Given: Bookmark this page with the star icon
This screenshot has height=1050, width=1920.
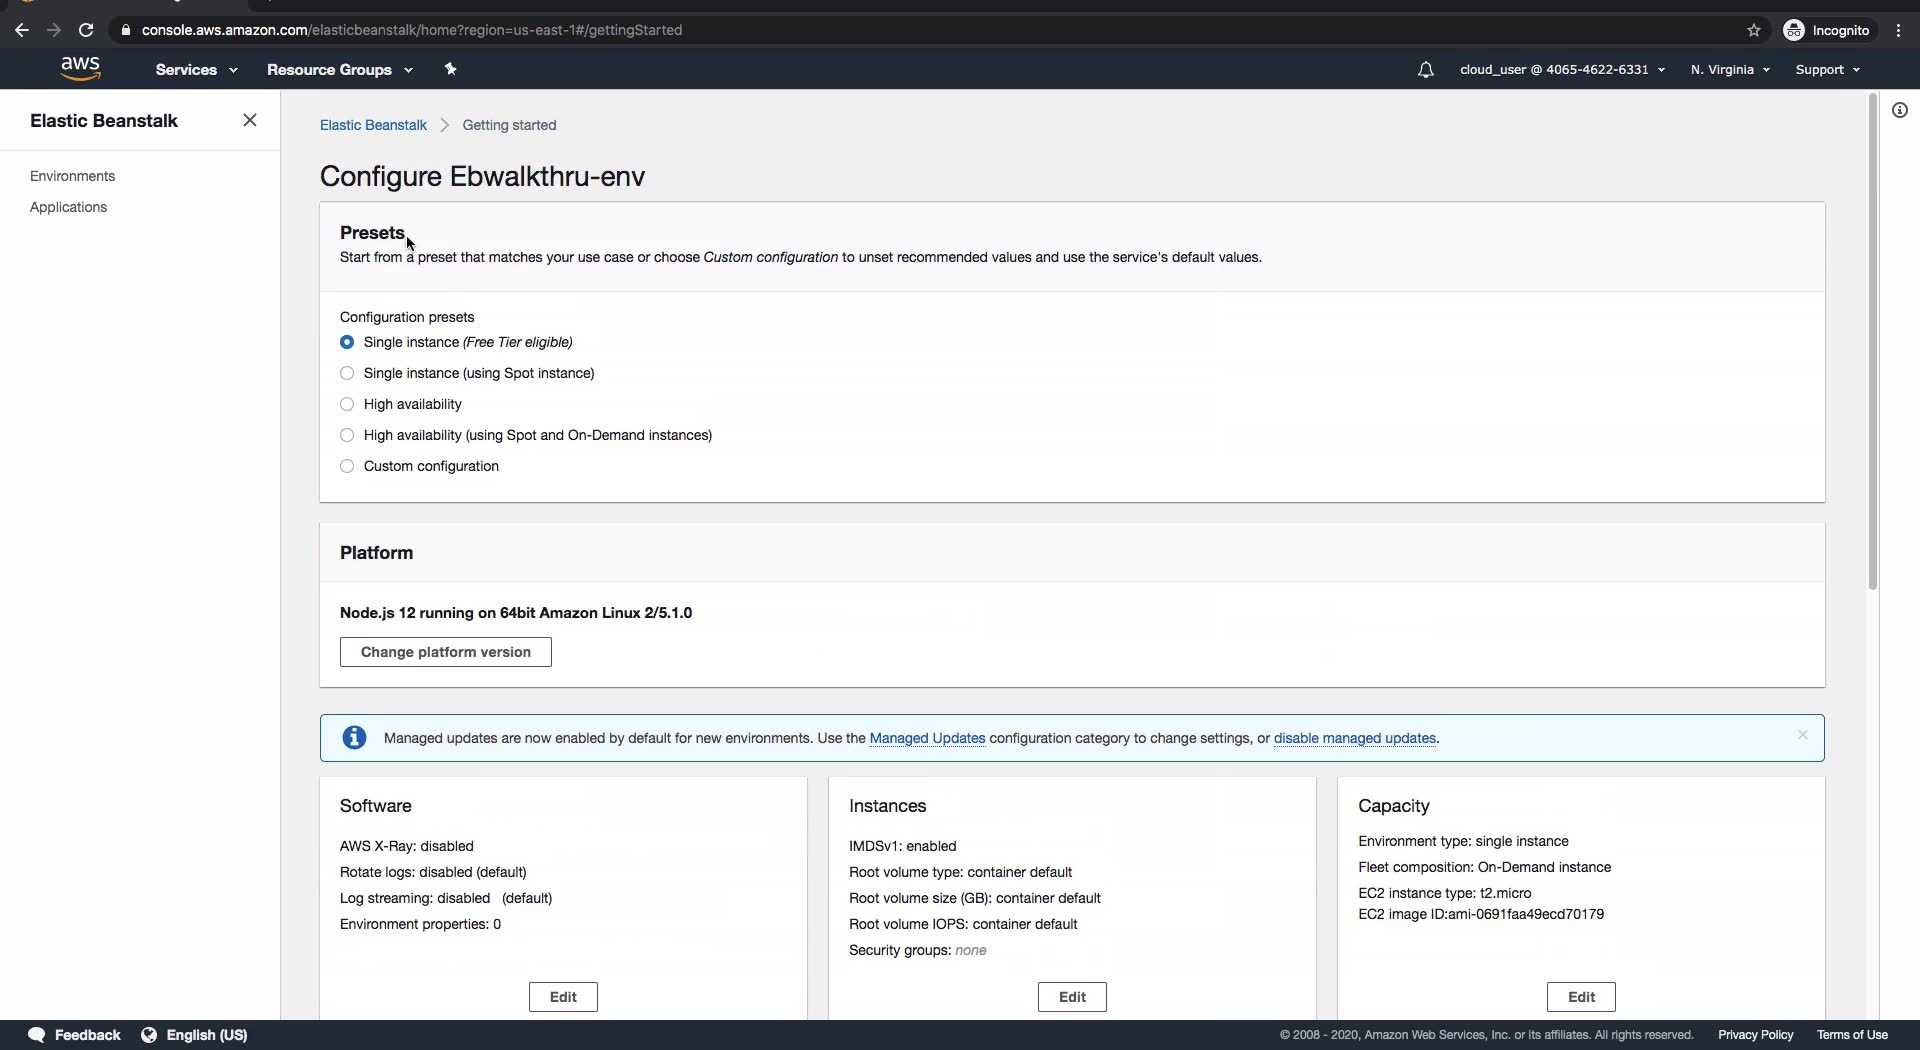Looking at the screenshot, I should coord(1753,30).
